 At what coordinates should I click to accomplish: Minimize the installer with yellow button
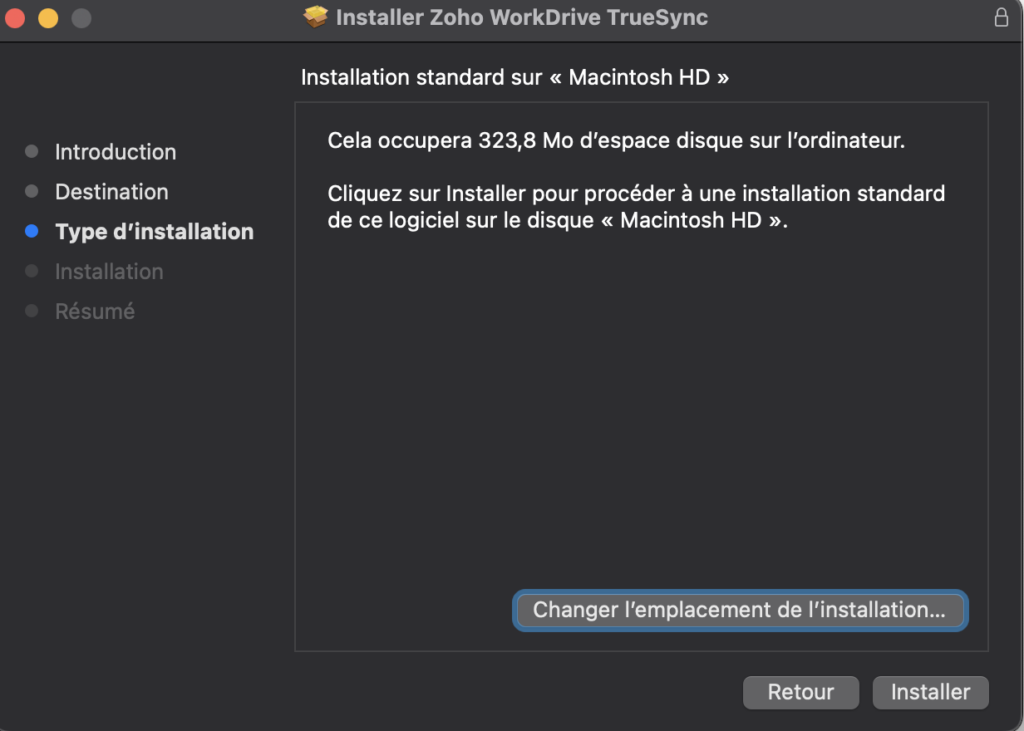pos(48,18)
